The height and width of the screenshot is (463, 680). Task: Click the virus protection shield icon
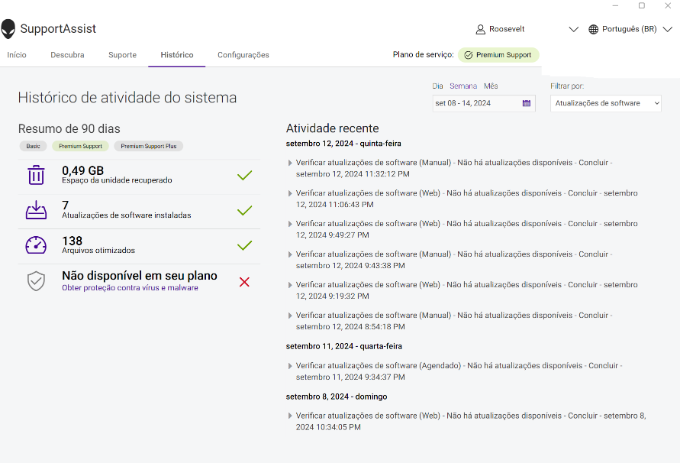click(36, 281)
